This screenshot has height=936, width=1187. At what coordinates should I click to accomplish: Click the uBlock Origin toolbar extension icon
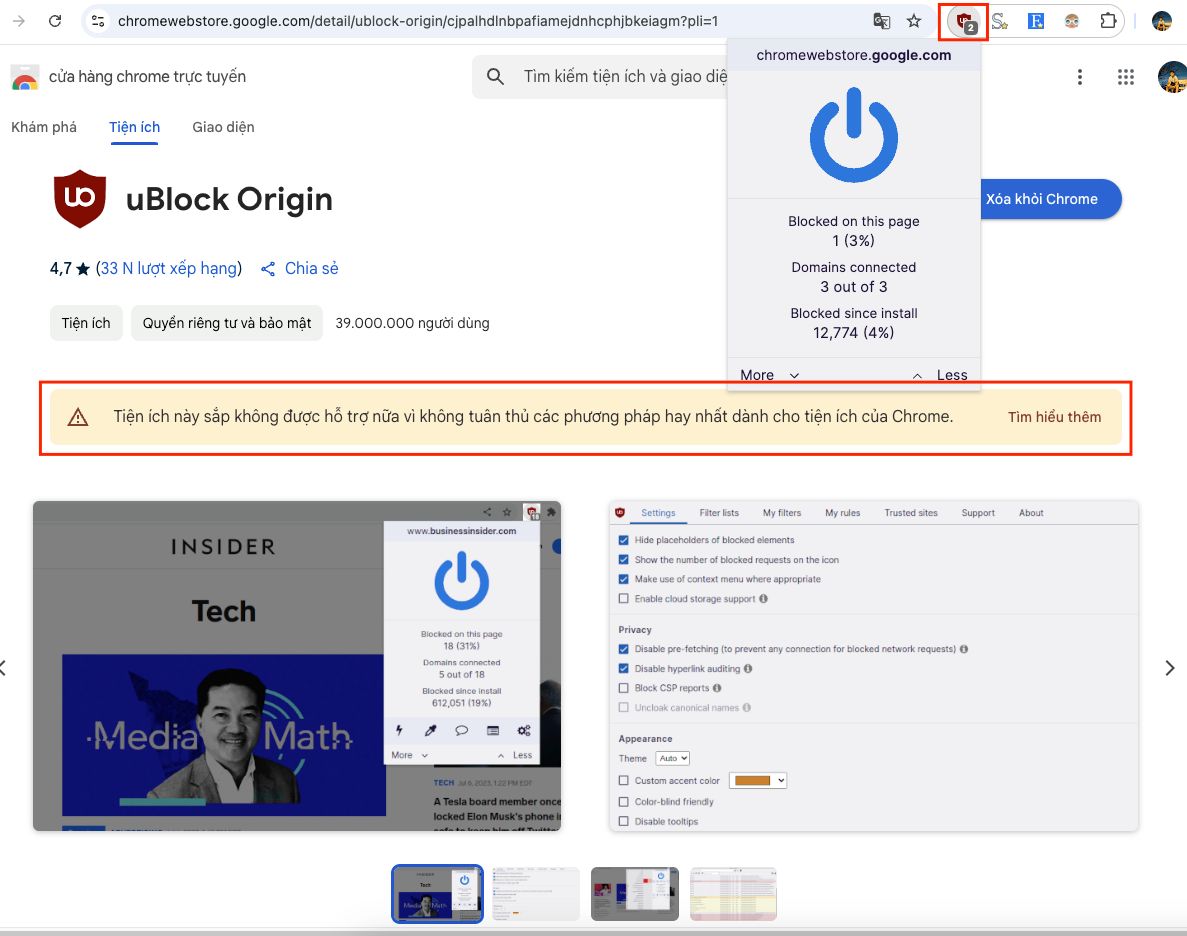point(964,21)
